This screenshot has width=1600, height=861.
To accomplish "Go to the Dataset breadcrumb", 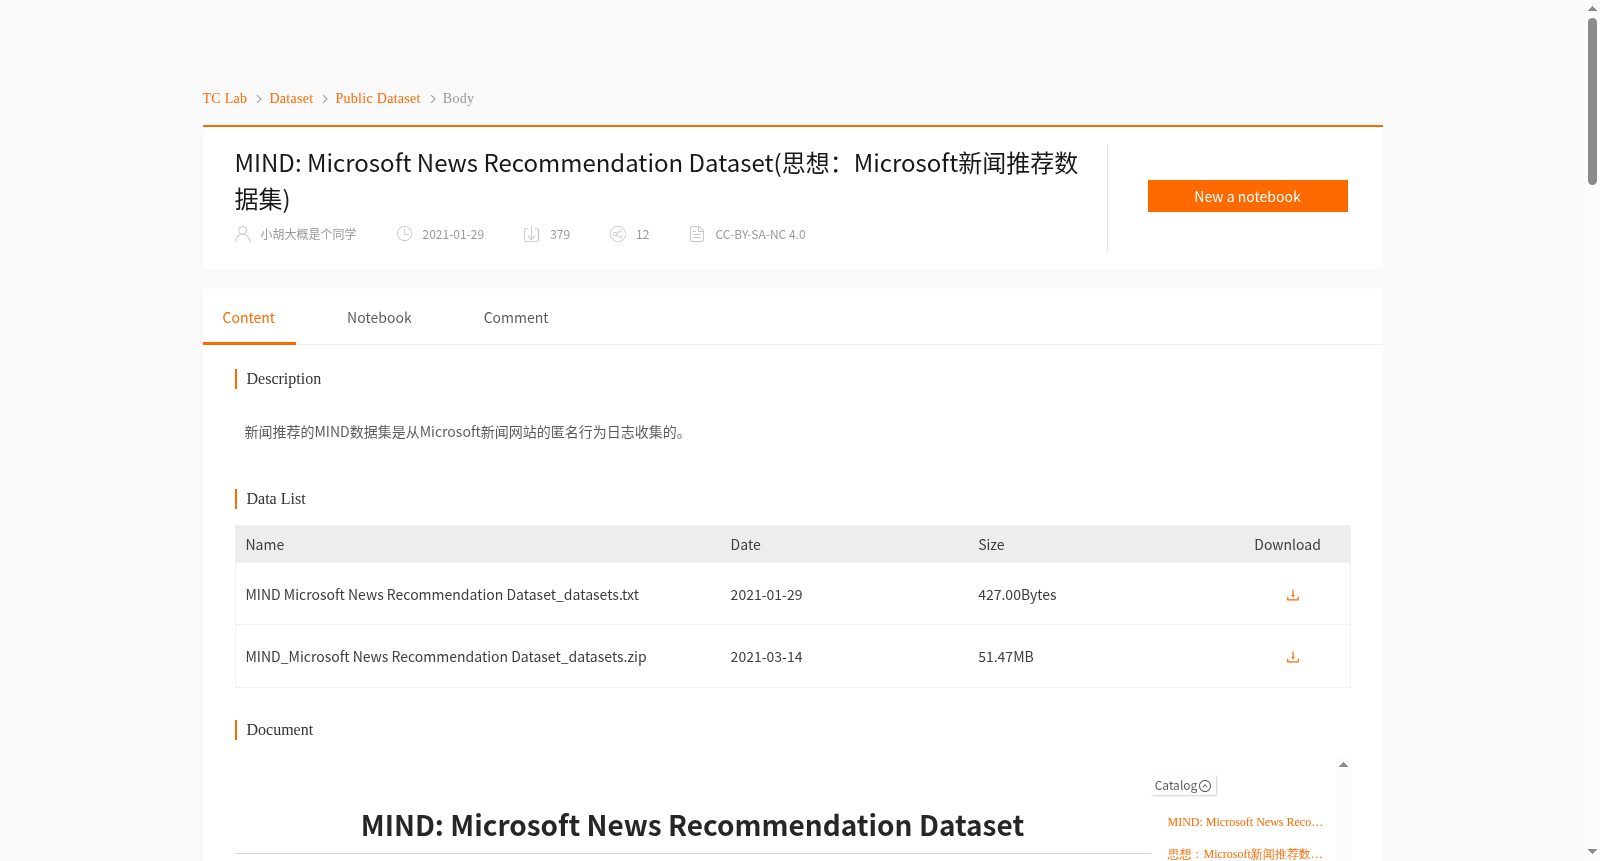I will [291, 98].
